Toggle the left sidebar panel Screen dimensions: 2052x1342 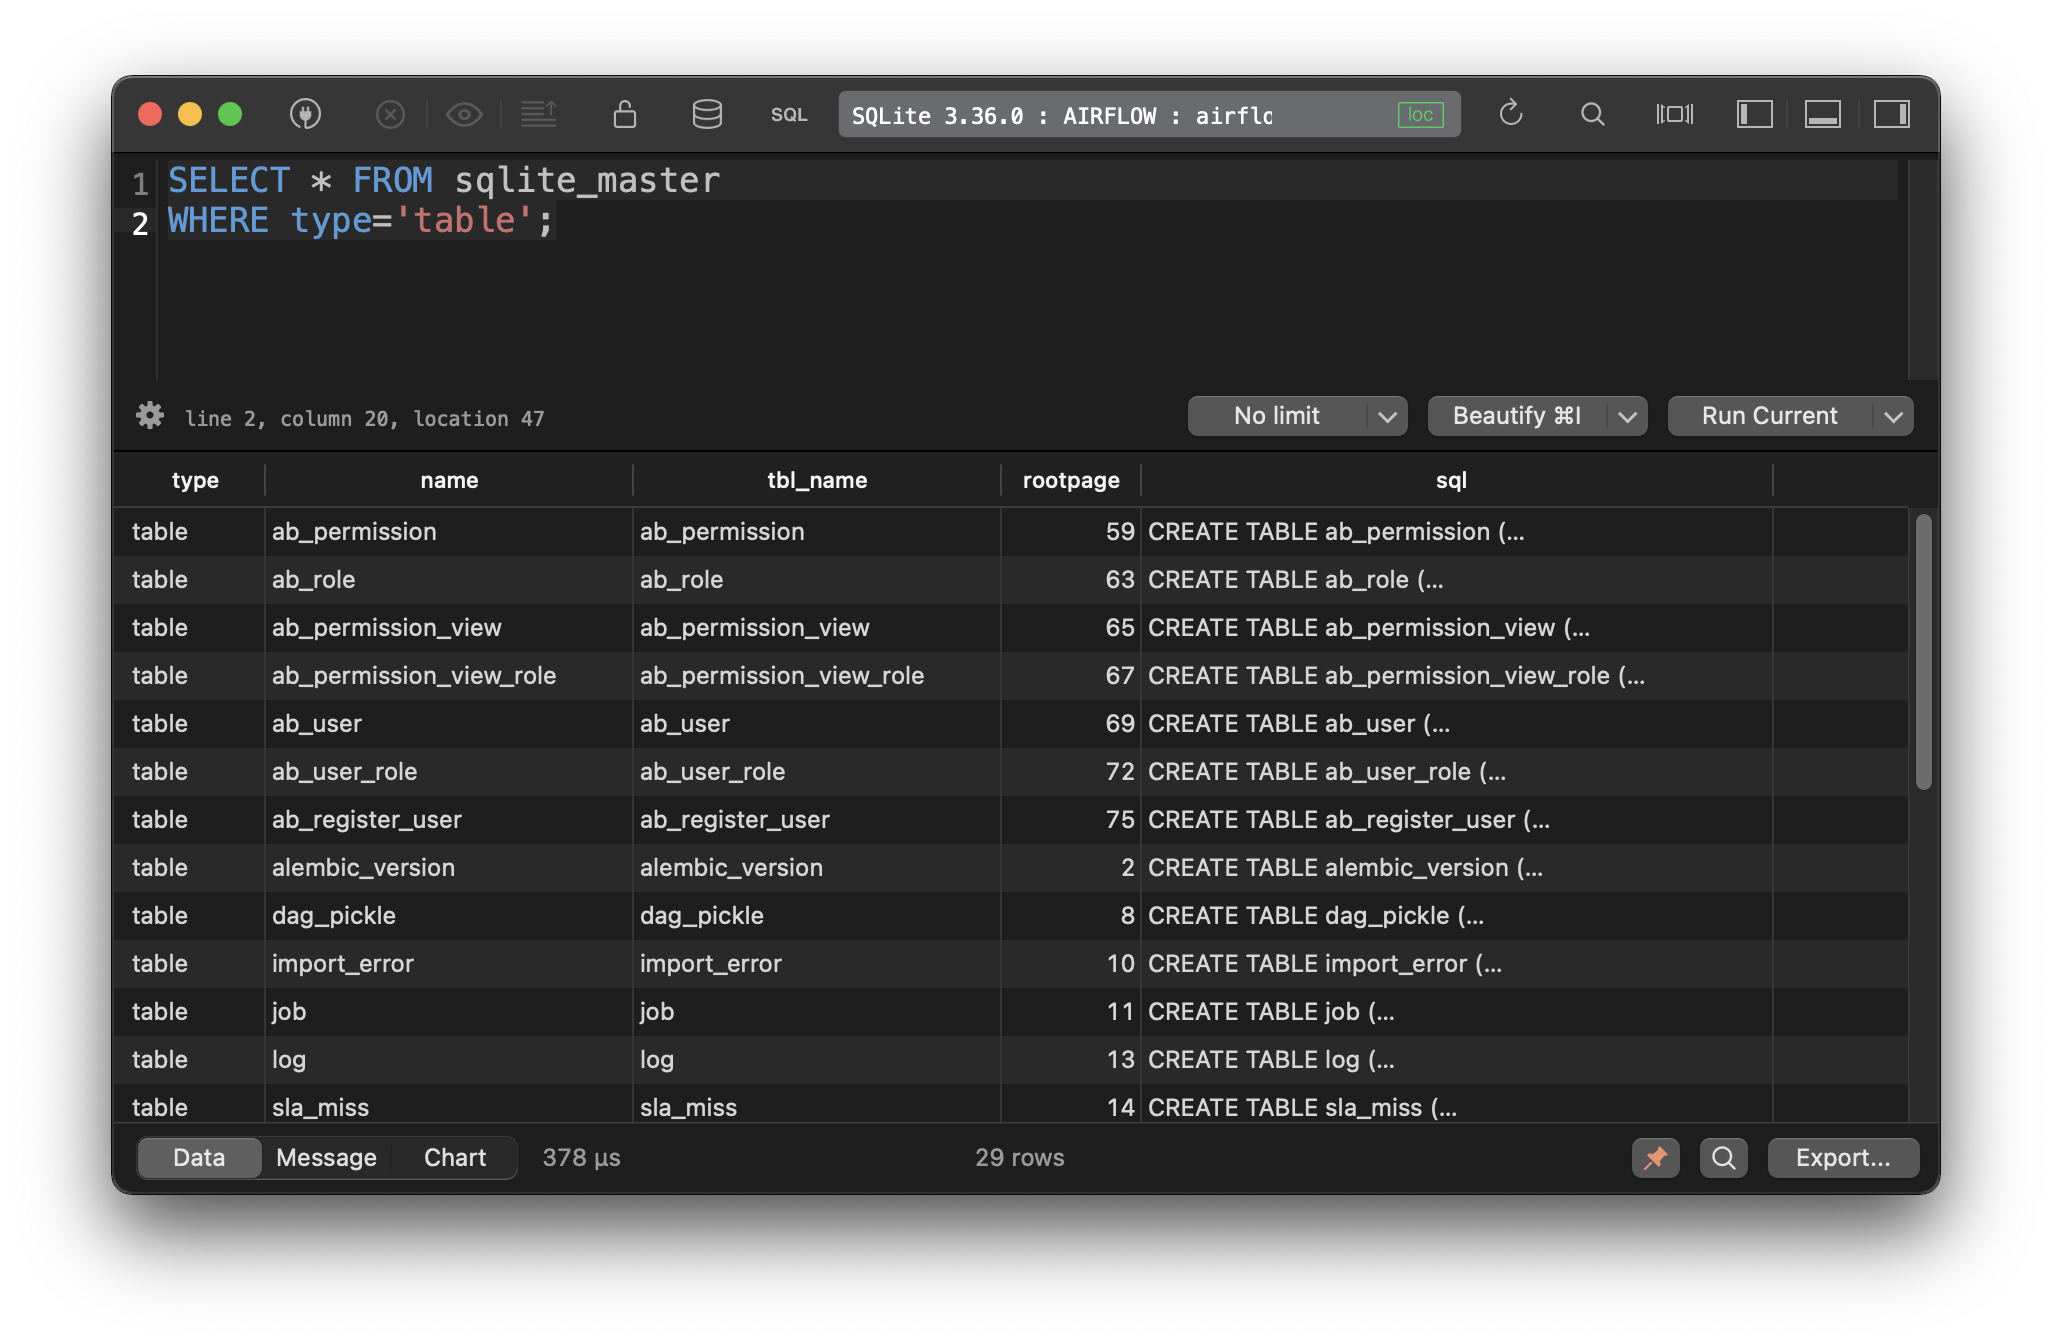[x=1753, y=114]
